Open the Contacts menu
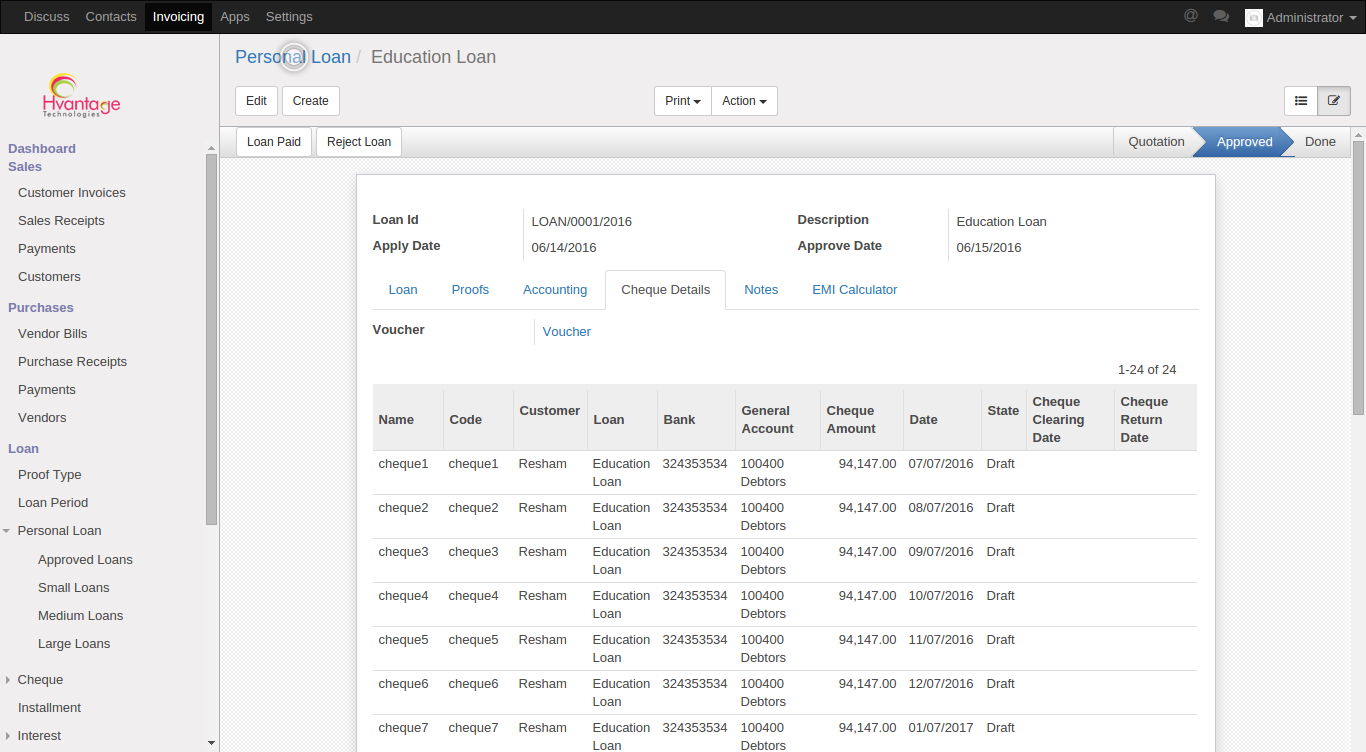The image size is (1366, 752). (x=111, y=17)
